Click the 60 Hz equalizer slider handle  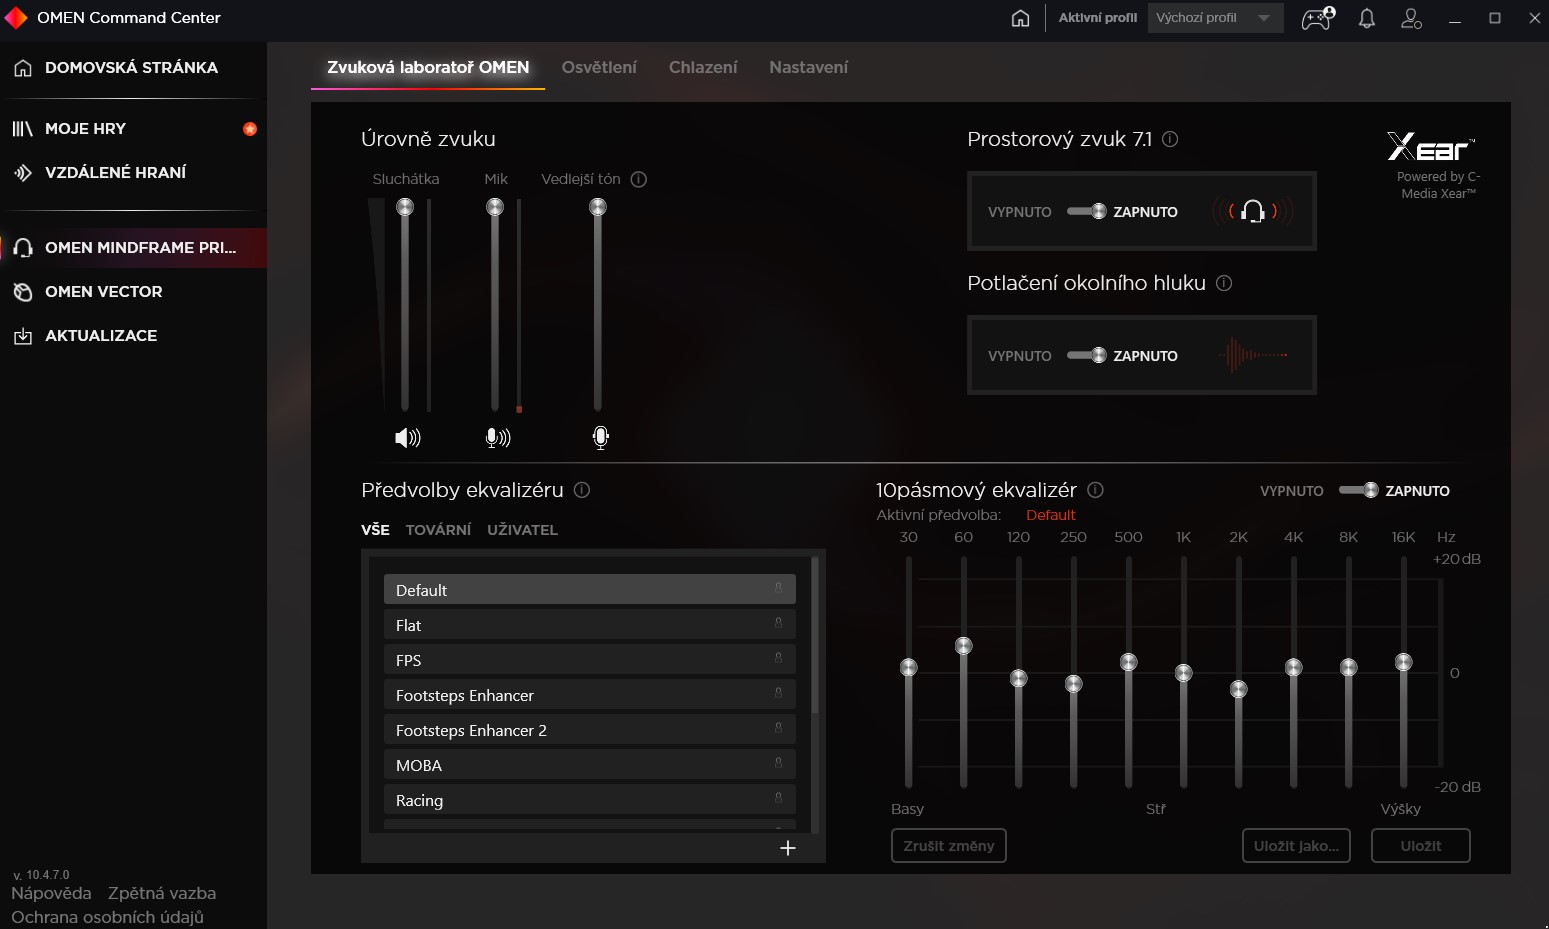coord(964,646)
